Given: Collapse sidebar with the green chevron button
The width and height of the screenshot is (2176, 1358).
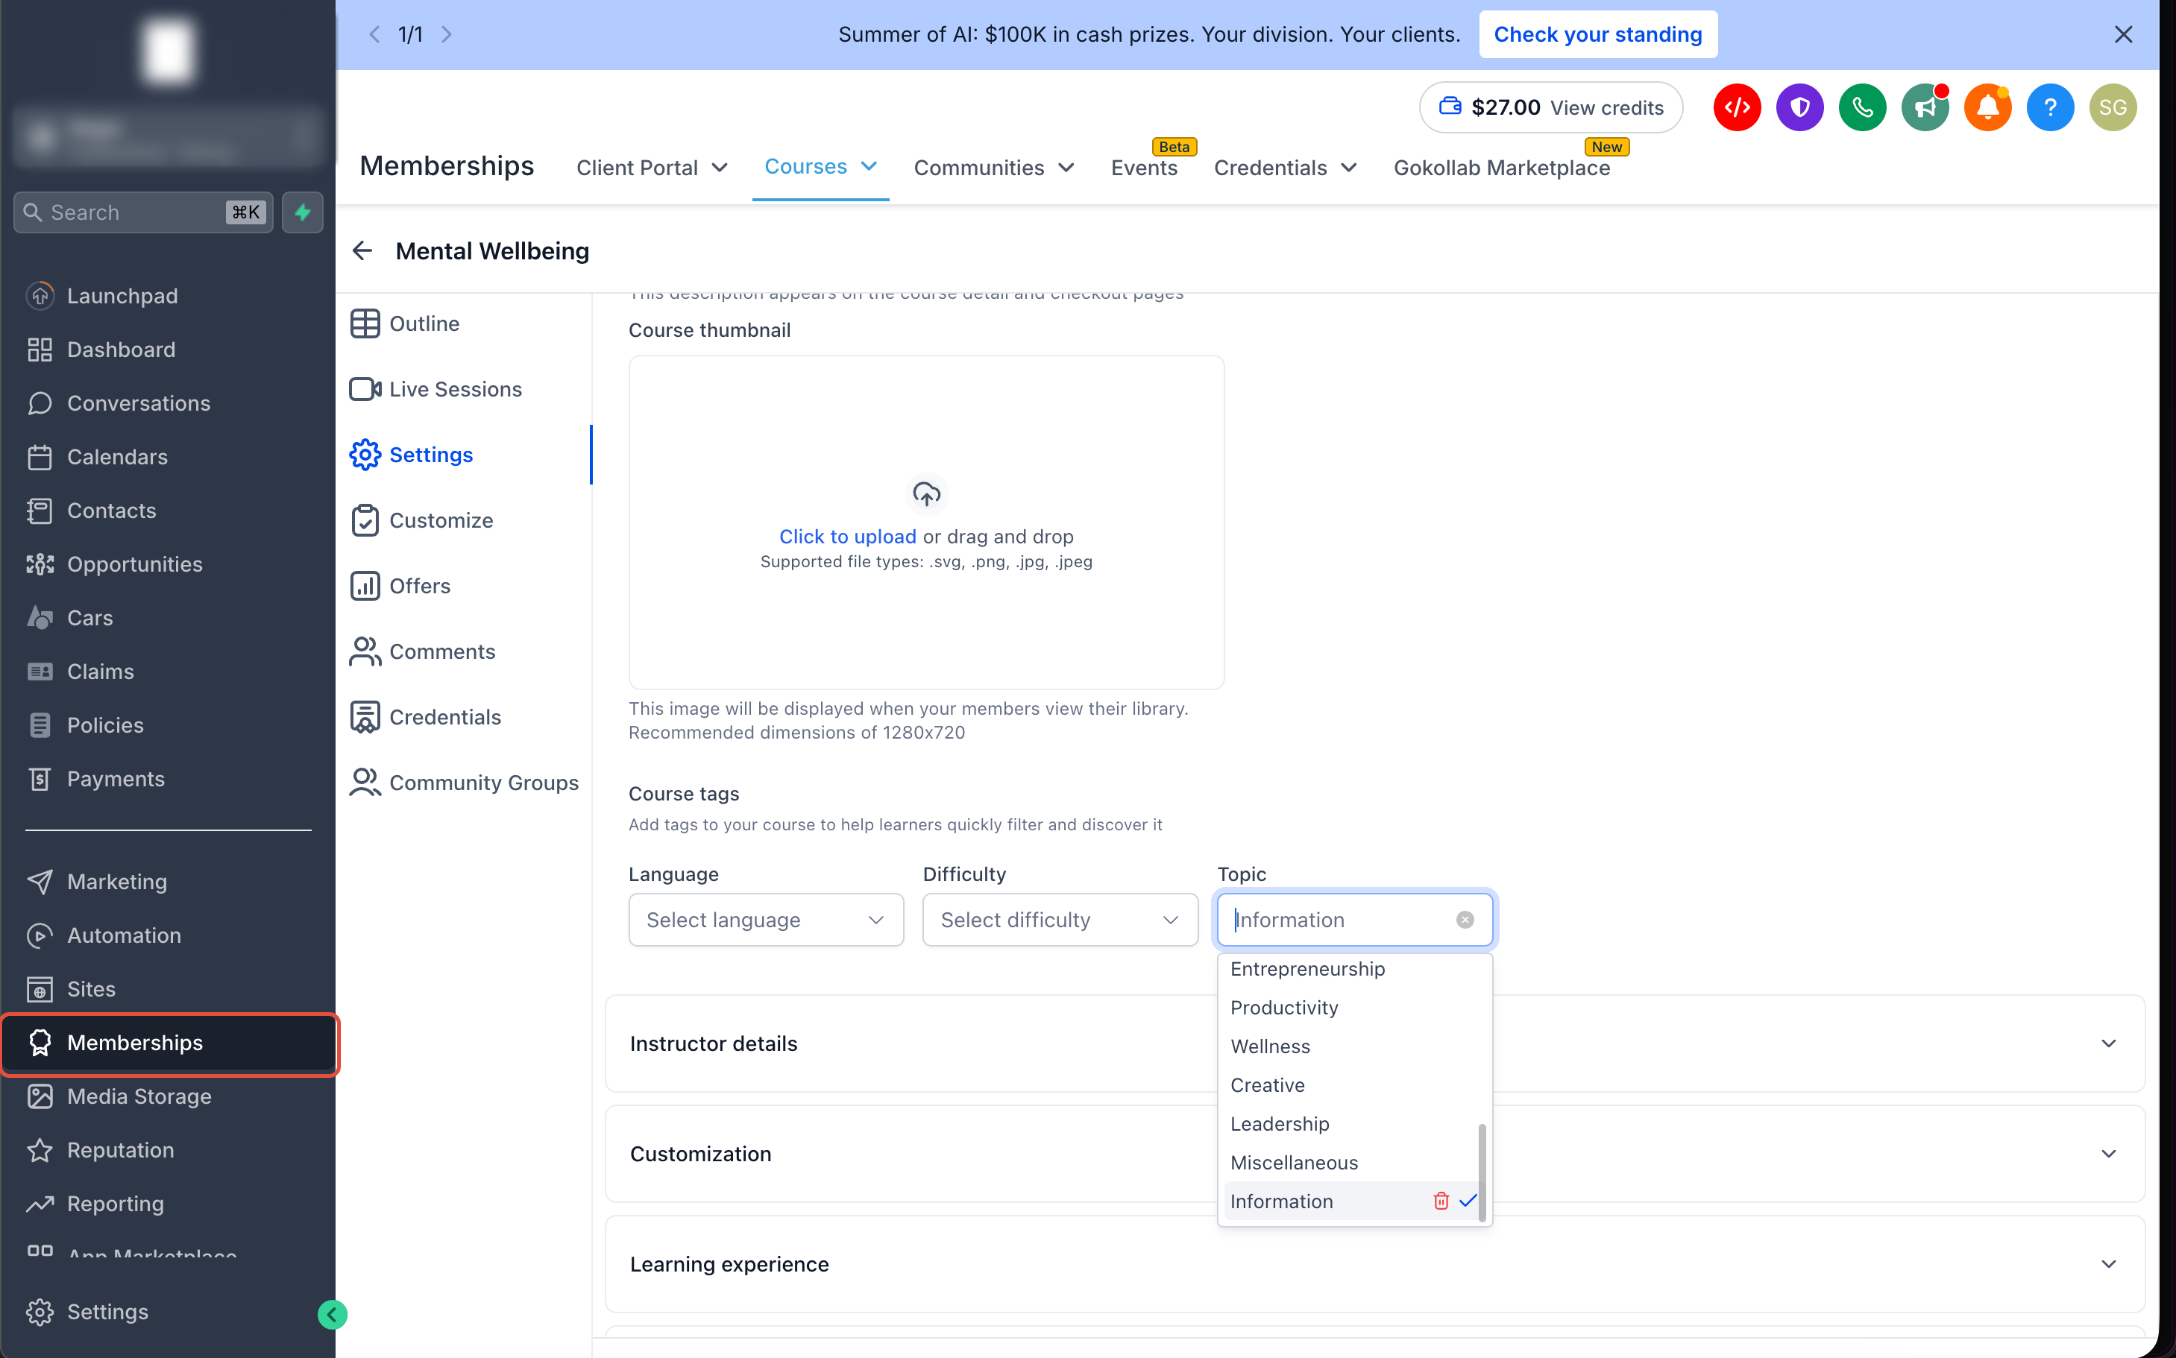Looking at the screenshot, I should [x=332, y=1314].
